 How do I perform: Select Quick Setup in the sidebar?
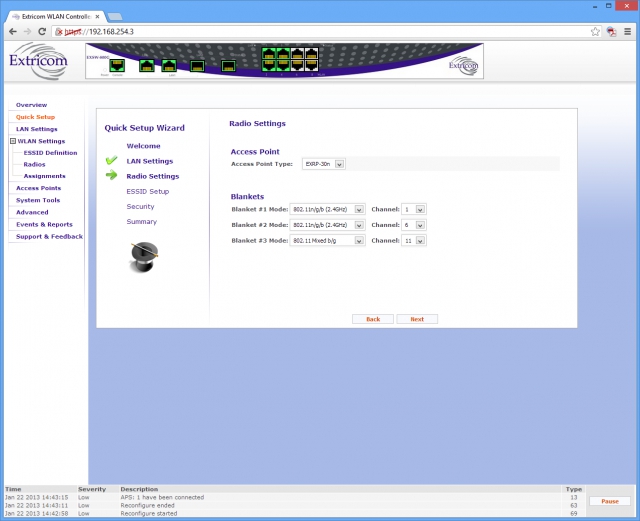coord(35,117)
